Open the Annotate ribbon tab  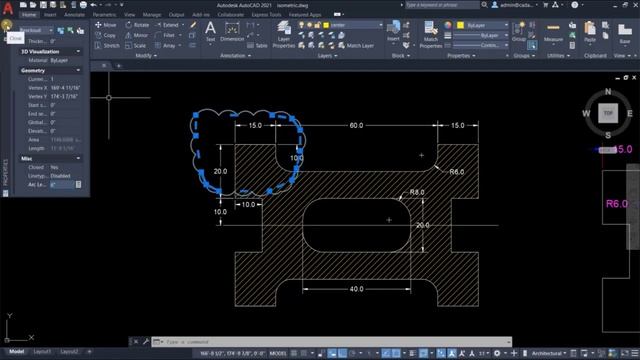point(74,15)
